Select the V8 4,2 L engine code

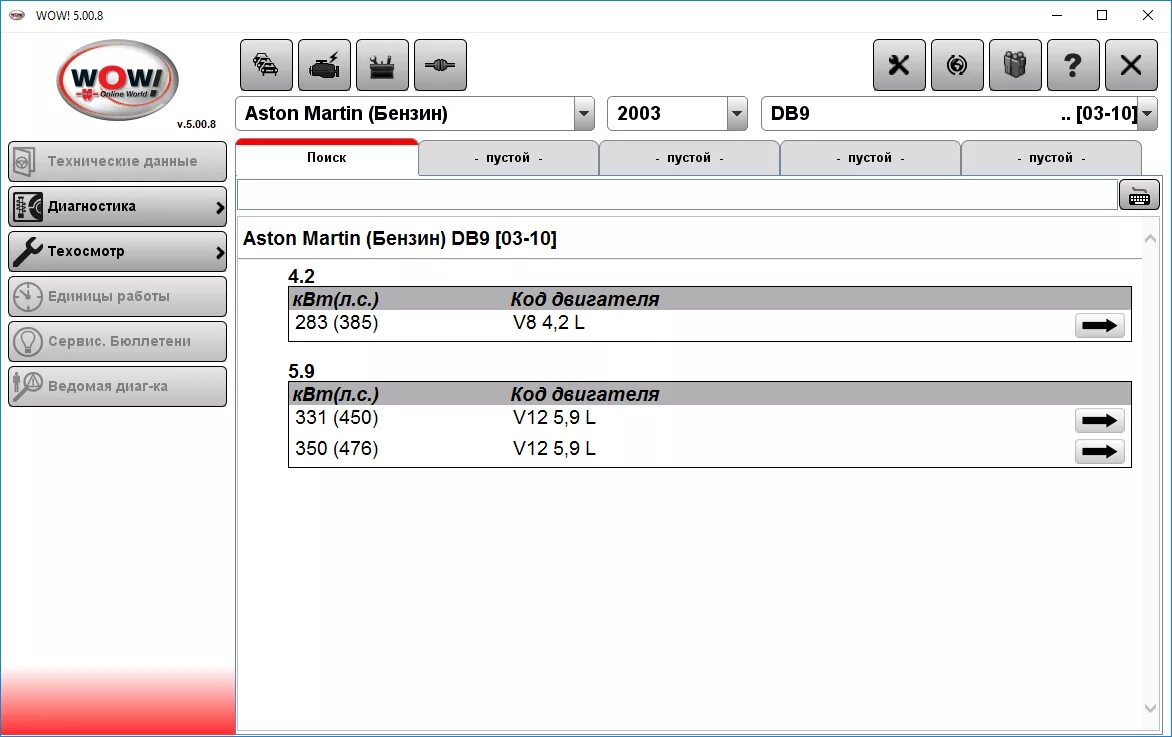[549, 323]
